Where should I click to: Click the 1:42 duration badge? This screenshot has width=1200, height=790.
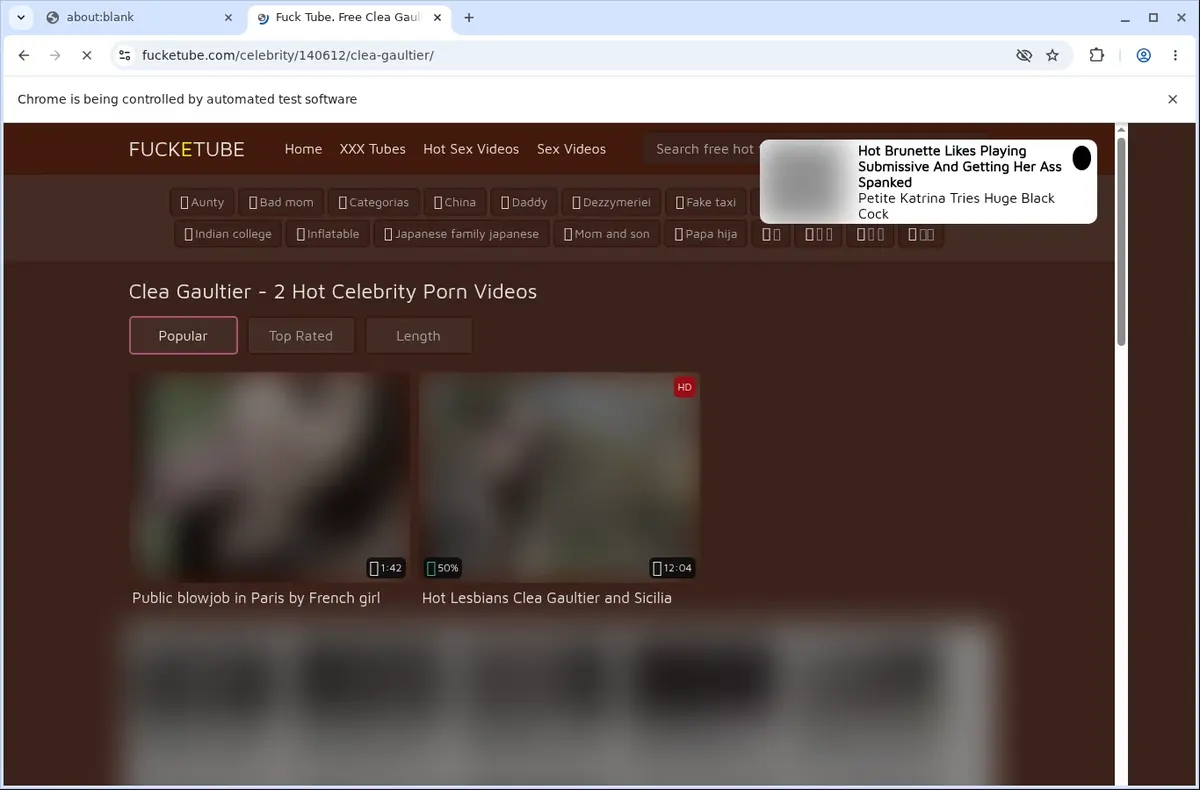[385, 568]
